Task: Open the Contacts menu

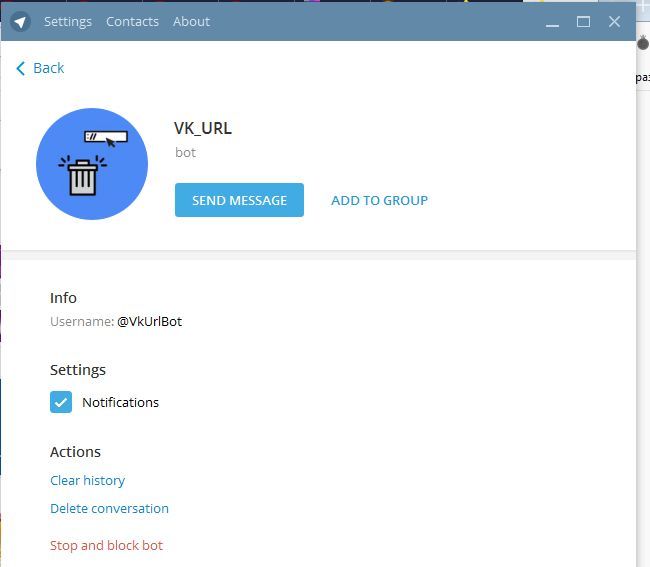Action: (132, 22)
